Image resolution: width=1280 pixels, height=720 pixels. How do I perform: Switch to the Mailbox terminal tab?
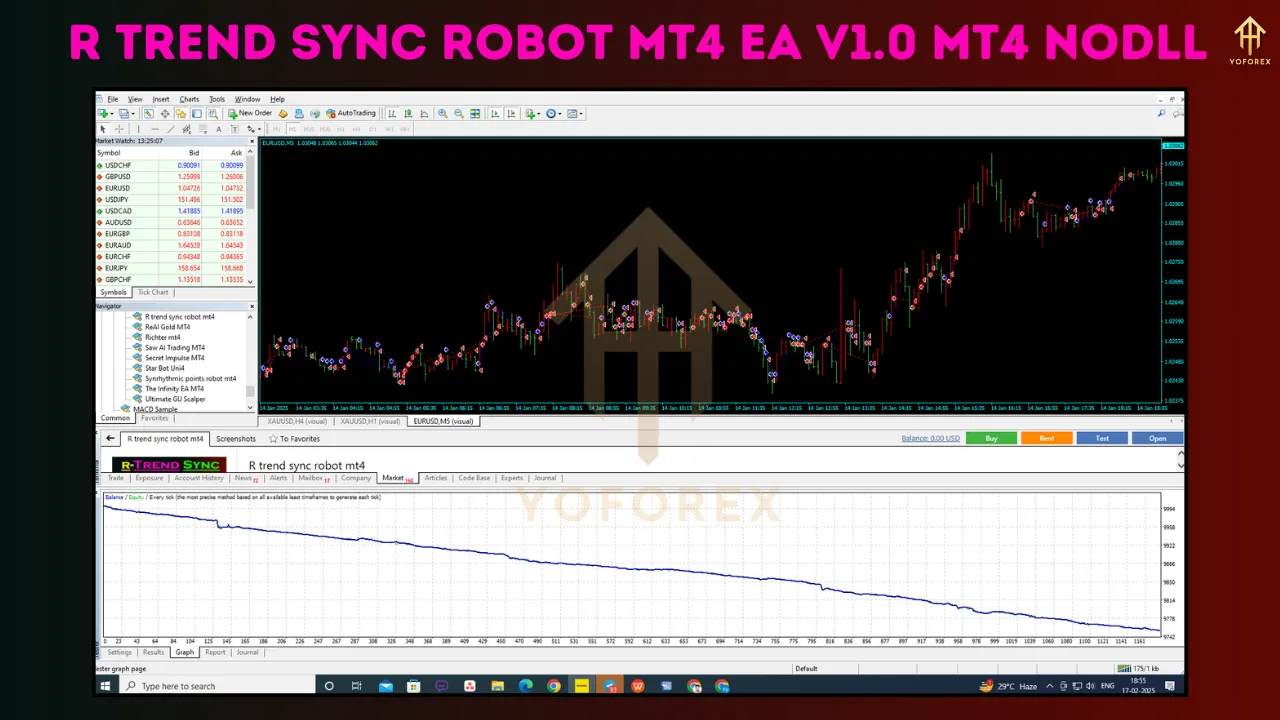pyautogui.click(x=313, y=478)
